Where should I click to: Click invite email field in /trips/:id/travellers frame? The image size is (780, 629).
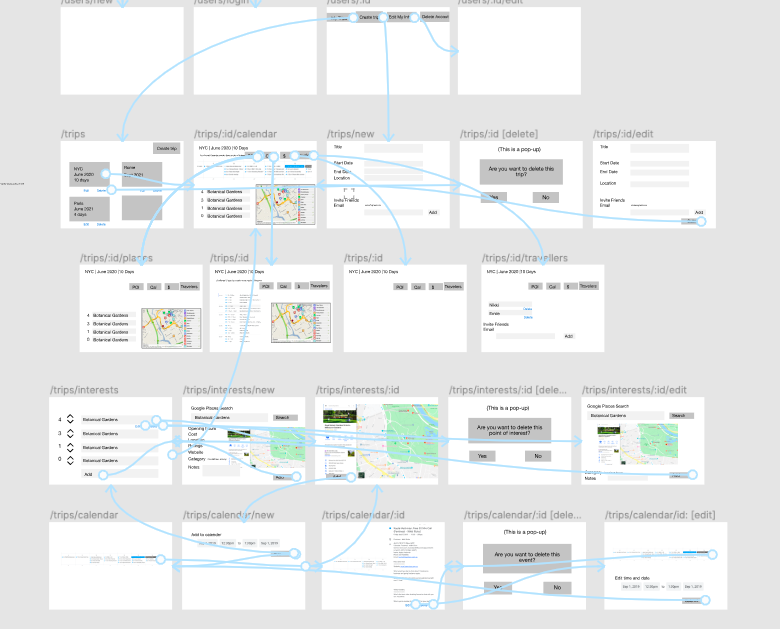525,336
